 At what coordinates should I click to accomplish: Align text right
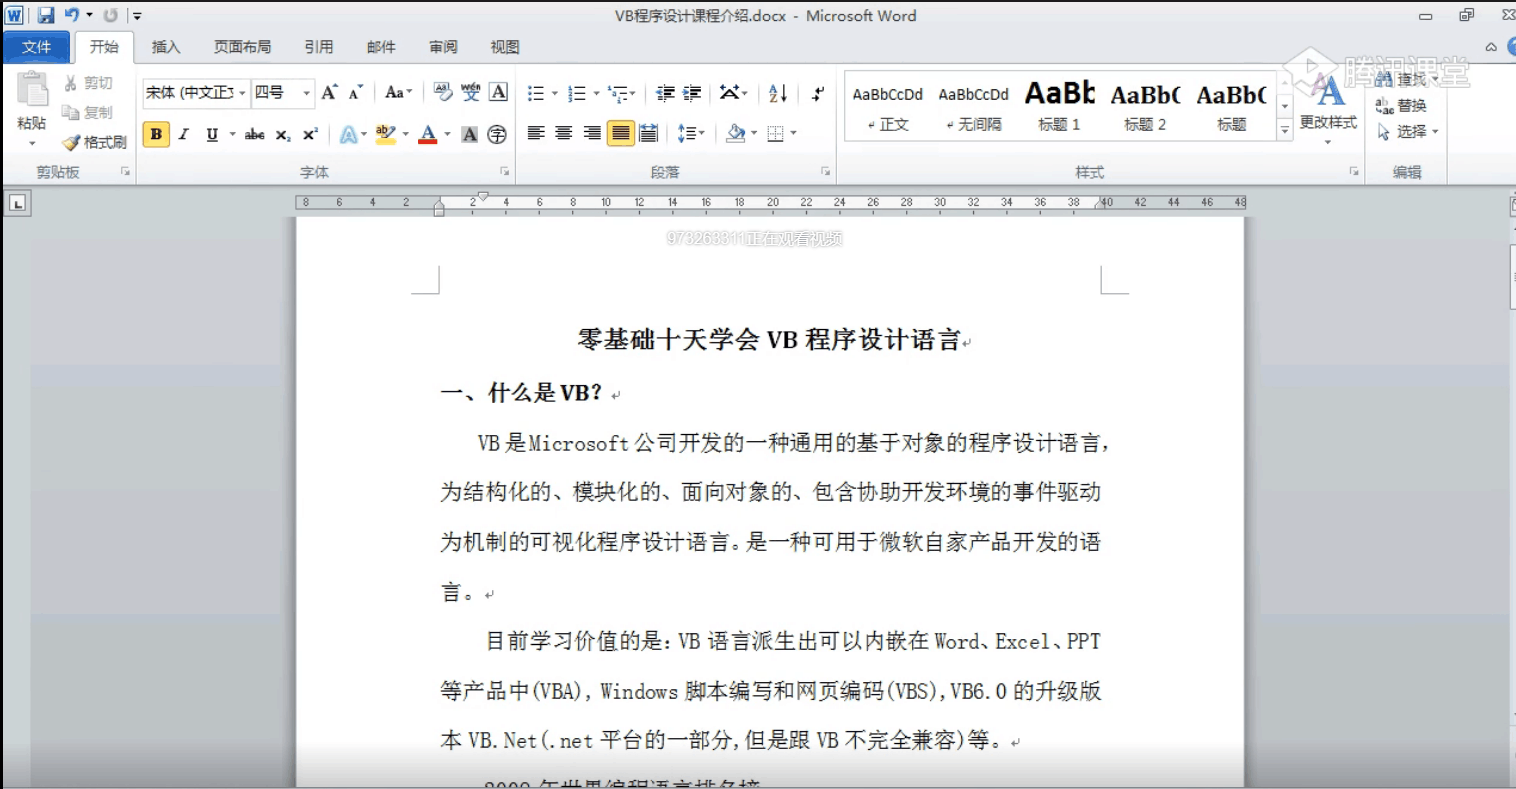coord(592,133)
